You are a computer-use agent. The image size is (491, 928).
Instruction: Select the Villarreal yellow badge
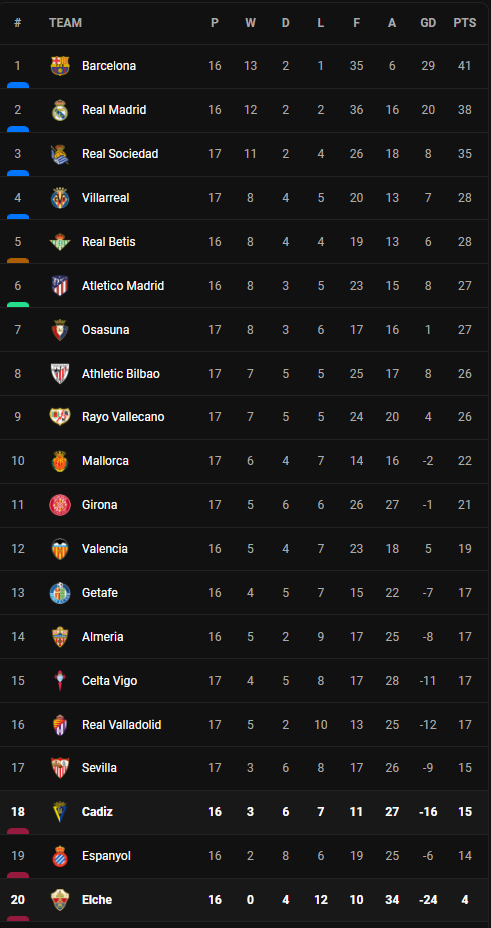(60, 198)
